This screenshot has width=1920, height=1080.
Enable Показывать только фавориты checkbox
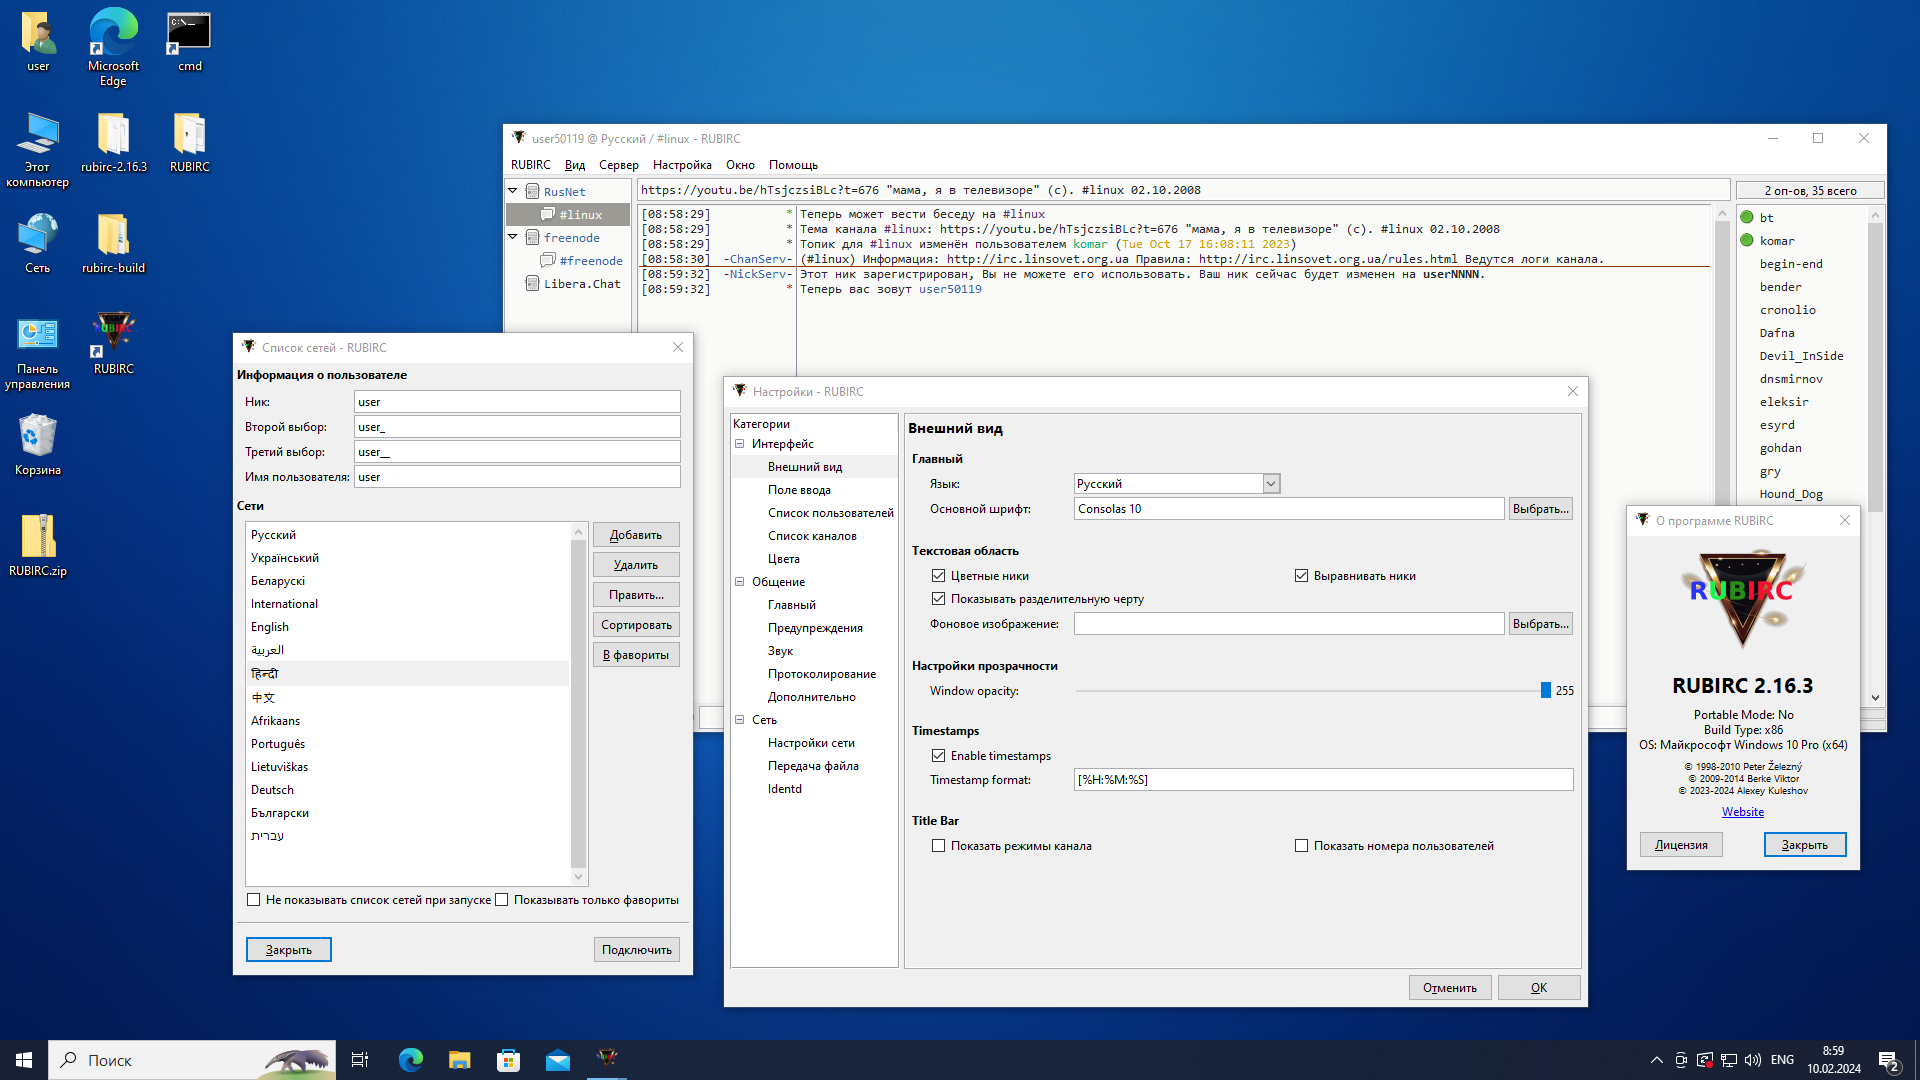502,900
